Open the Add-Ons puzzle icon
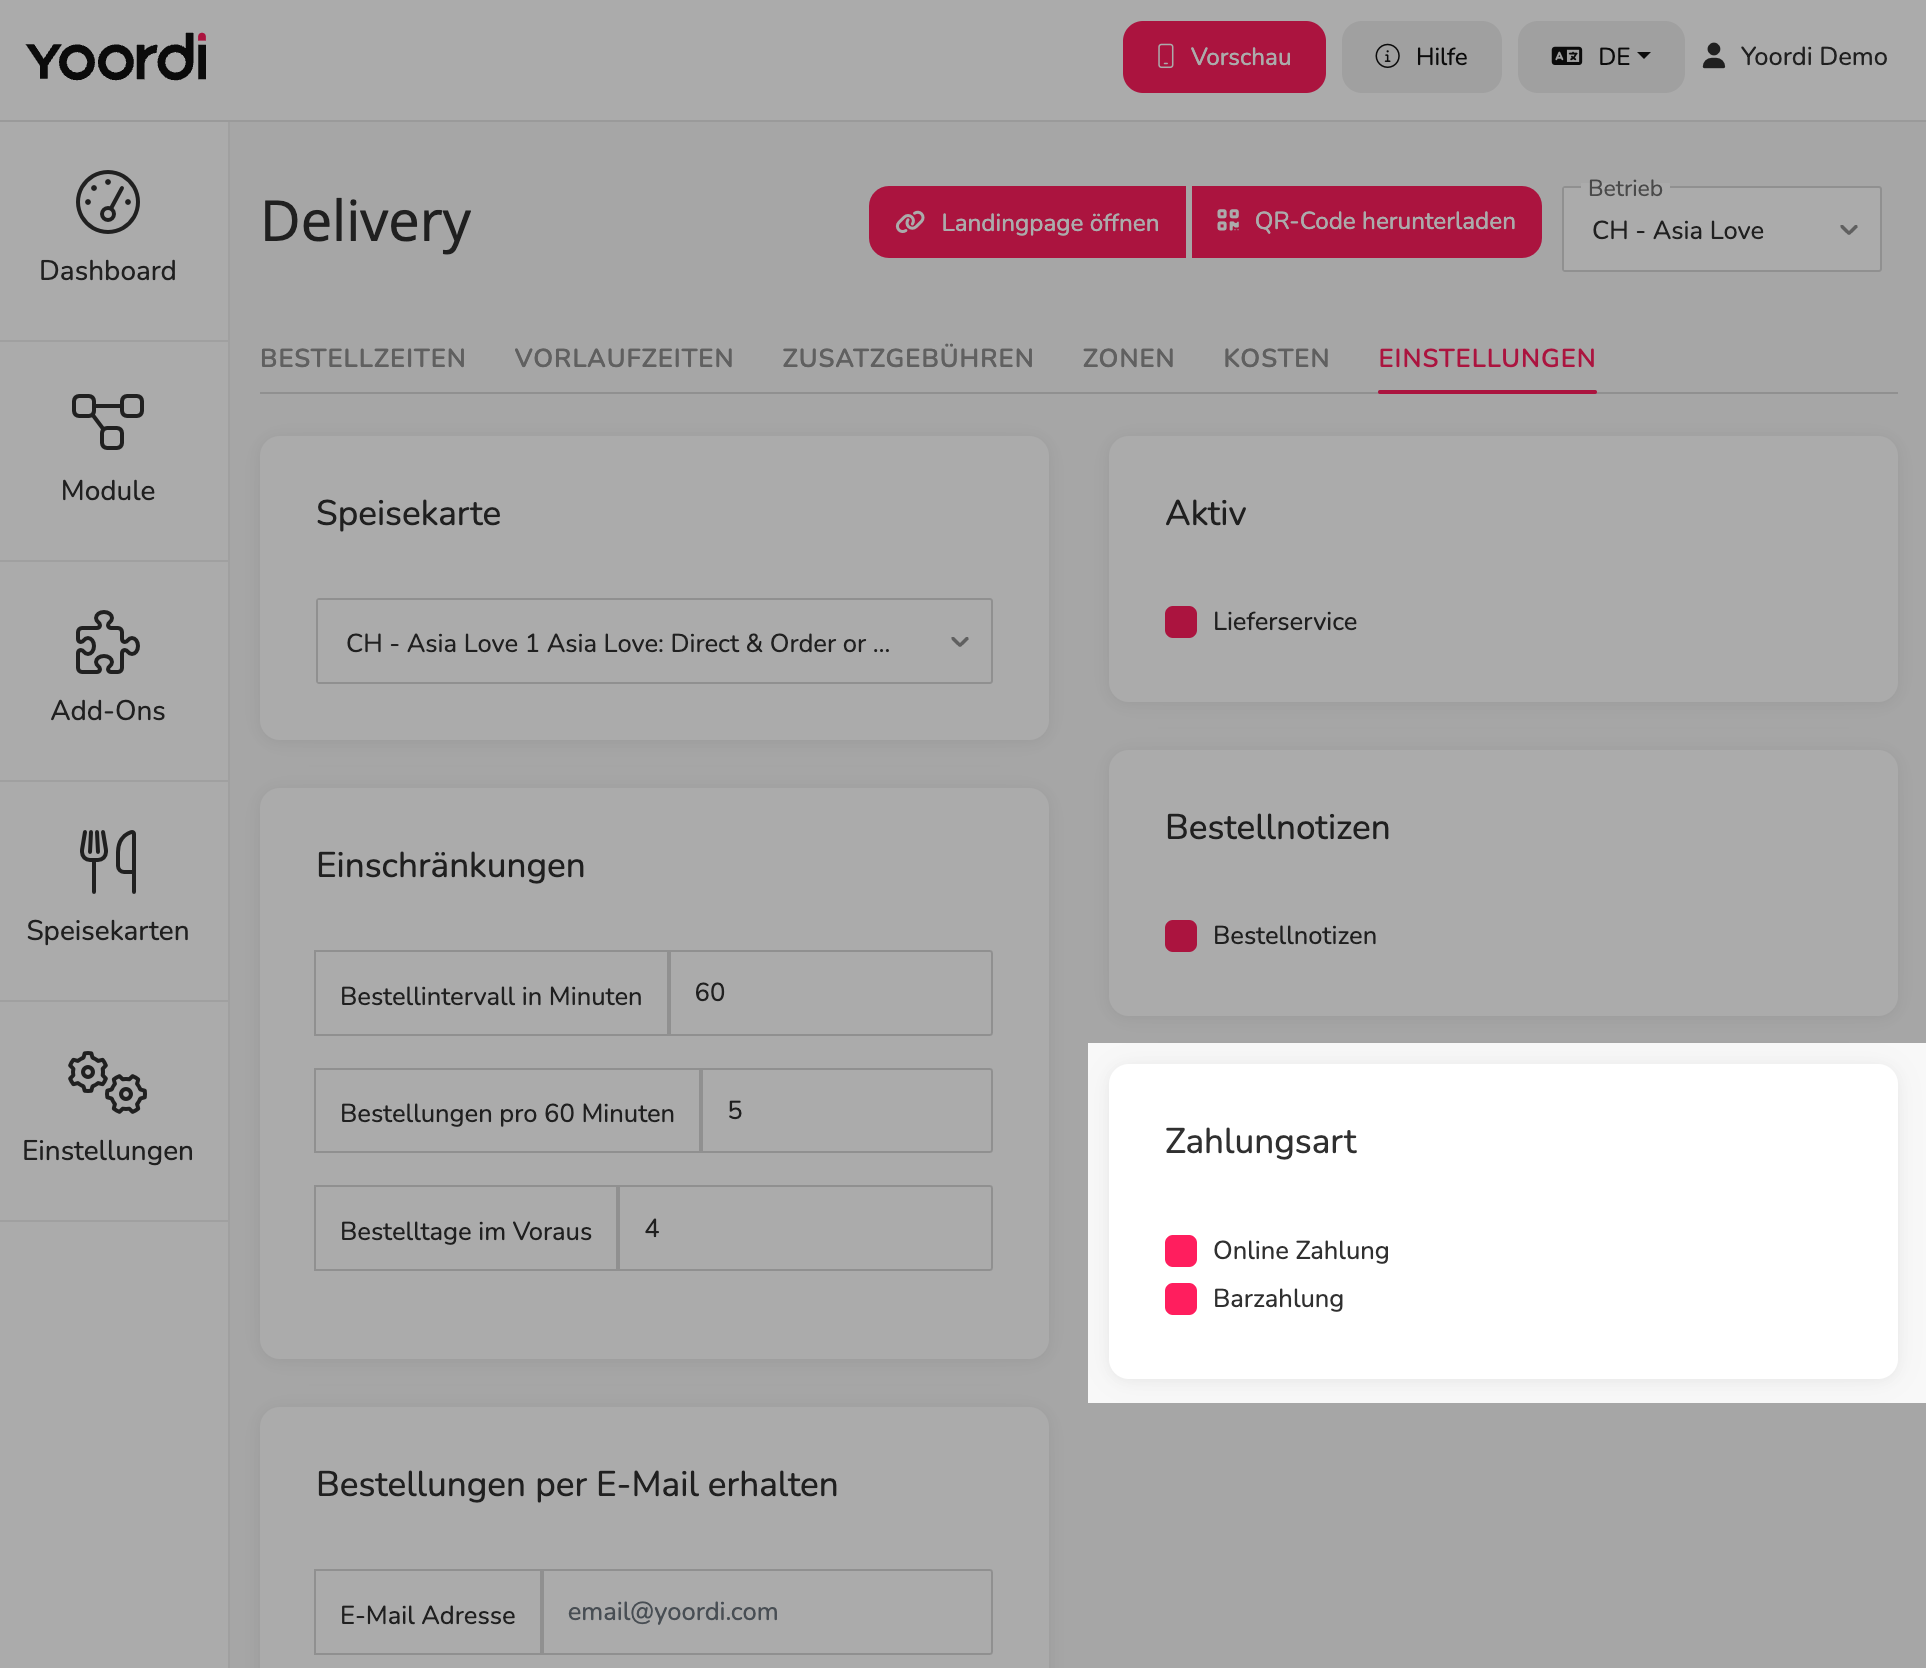The image size is (1926, 1668). tap(108, 642)
